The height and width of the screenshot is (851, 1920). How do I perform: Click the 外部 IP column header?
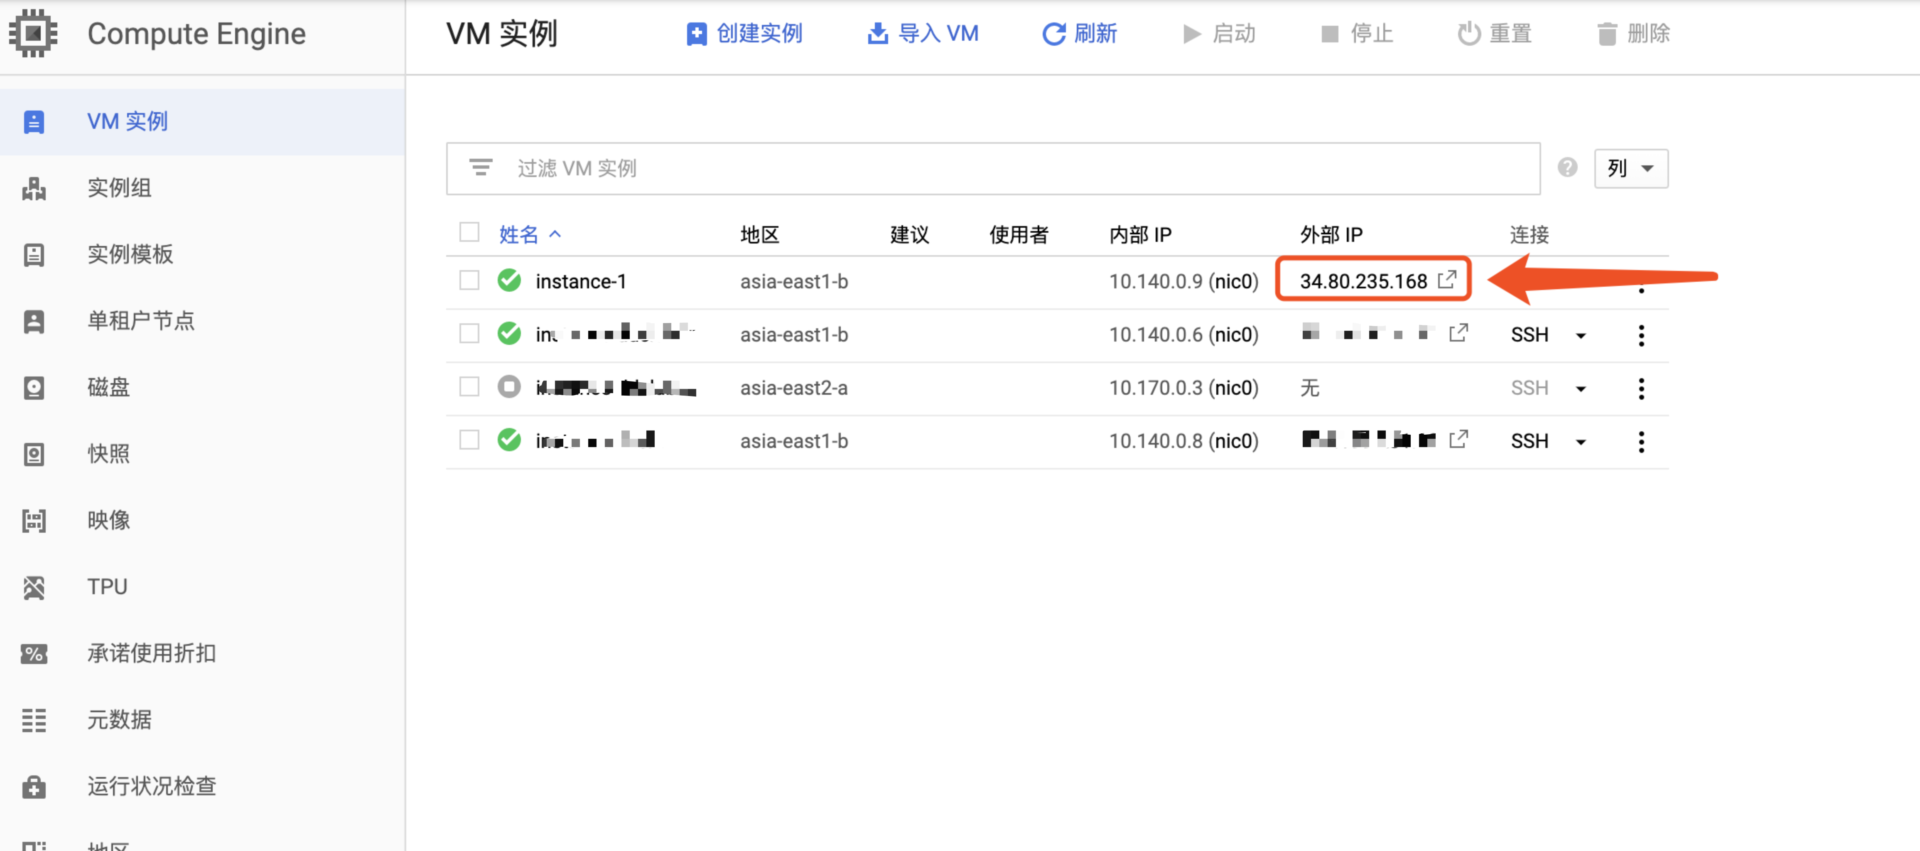(1331, 235)
